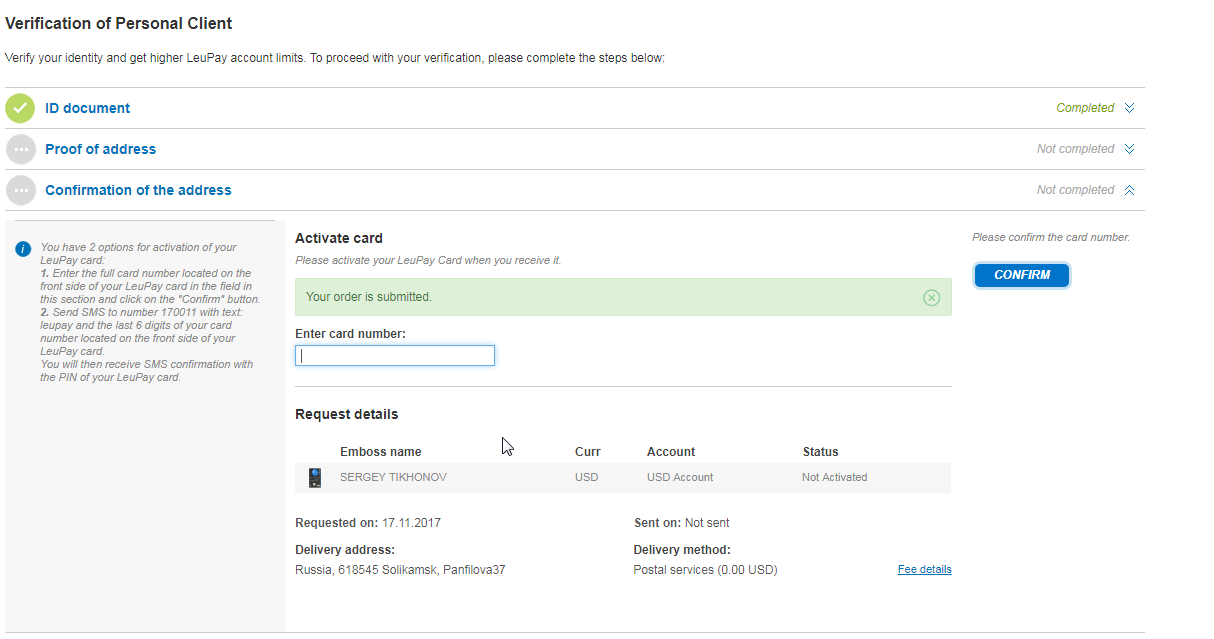The width and height of the screenshot is (1214, 639).
Task: Click the Not completed label for Proof of address
Action: 1075,149
